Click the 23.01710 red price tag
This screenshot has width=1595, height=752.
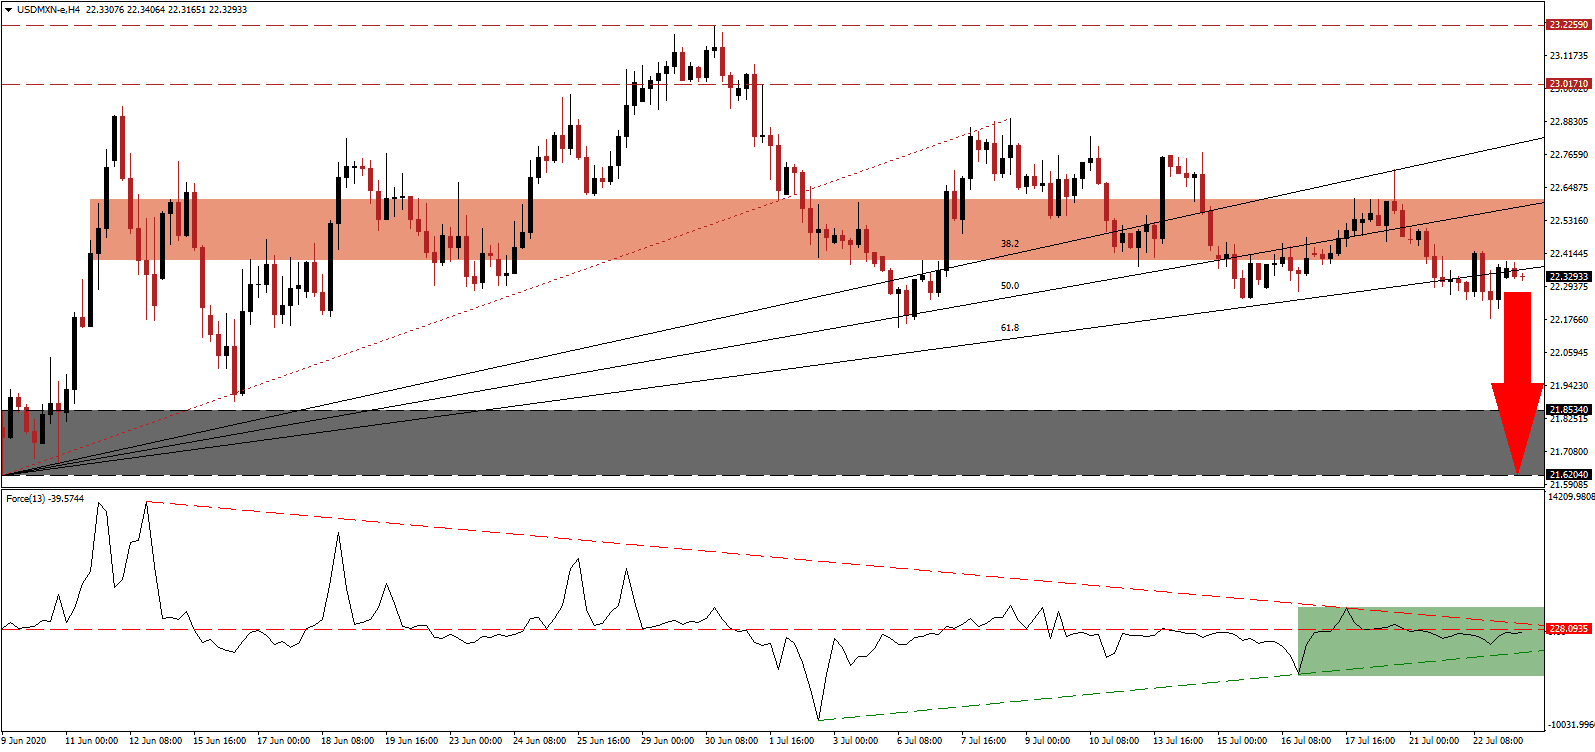pos(1568,84)
